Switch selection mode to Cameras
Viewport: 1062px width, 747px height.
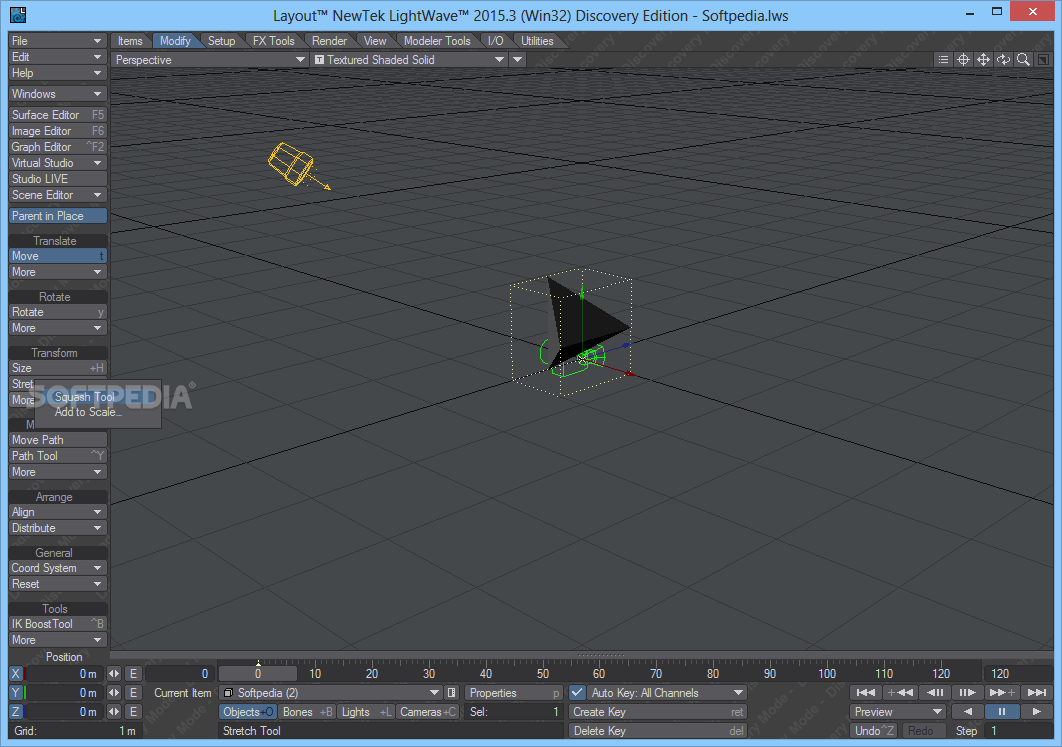pyautogui.click(x=428, y=712)
